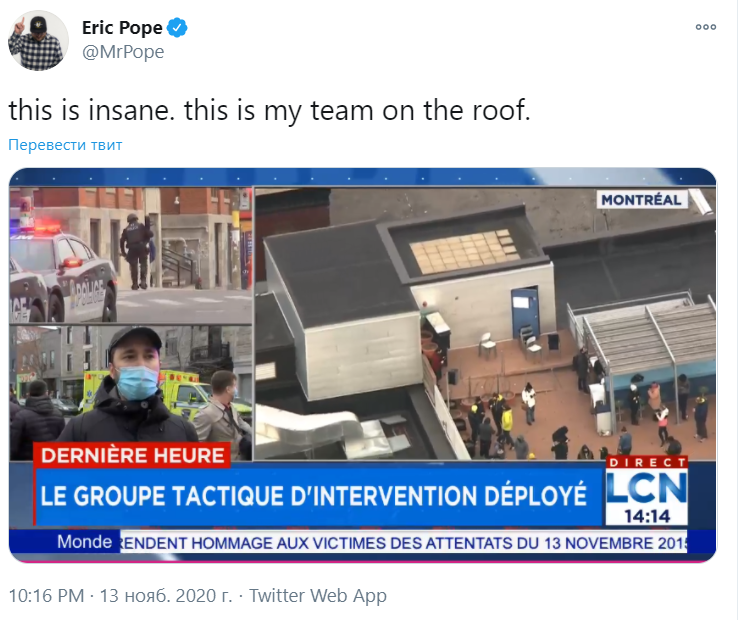This screenshot has height=620, width=740.
Task: Click the tweet text 'this is insane'
Action: (89, 110)
